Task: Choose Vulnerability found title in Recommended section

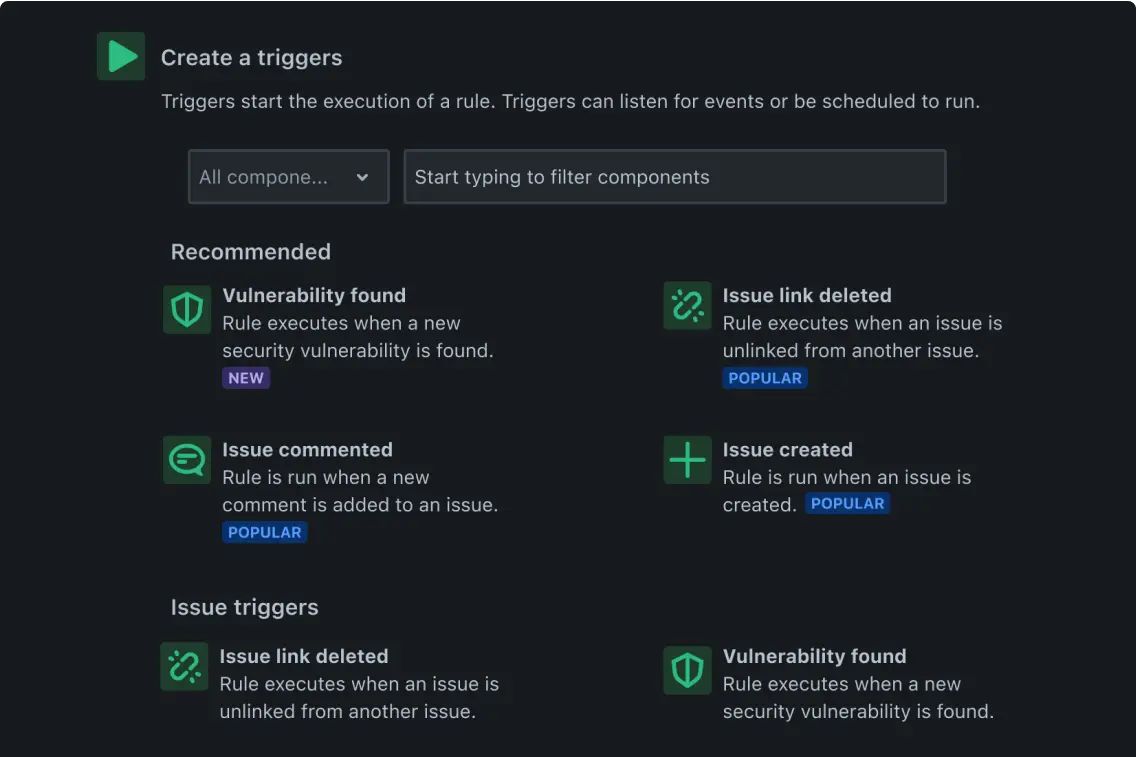Action: pyautogui.click(x=314, y=295)
